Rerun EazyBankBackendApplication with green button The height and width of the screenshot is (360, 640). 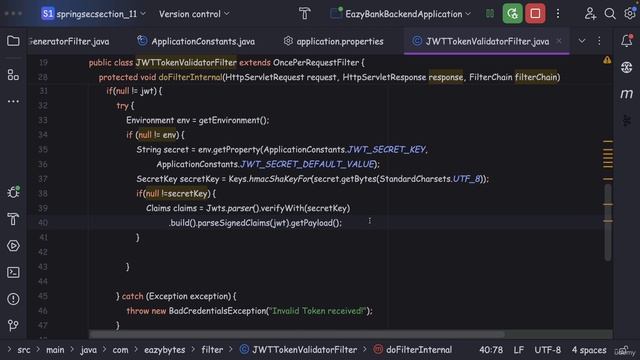512,14
